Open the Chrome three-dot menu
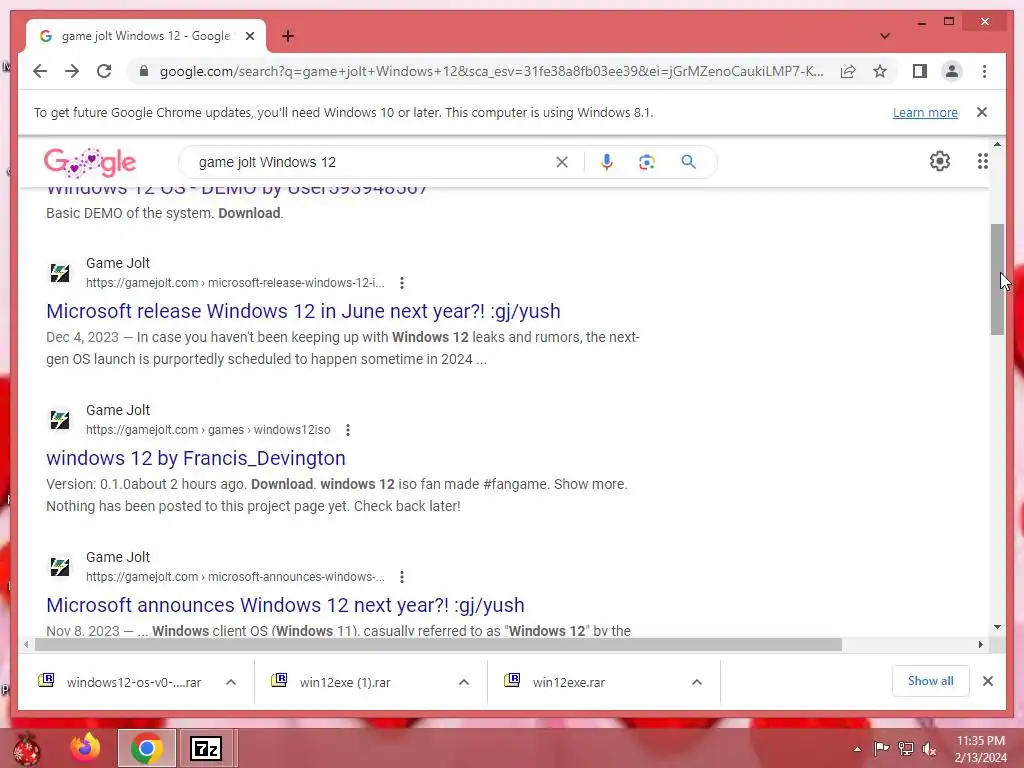 984,71
